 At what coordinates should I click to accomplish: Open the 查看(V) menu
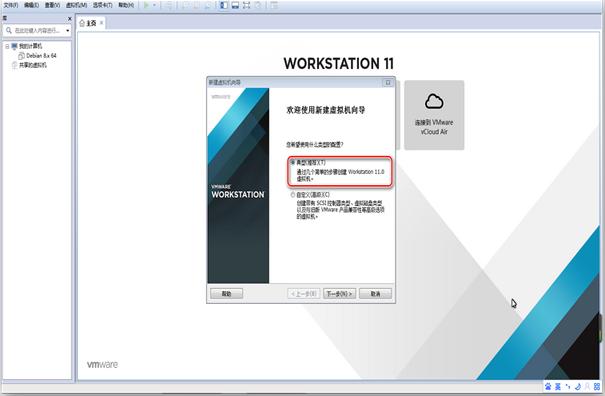click(52, 5)
